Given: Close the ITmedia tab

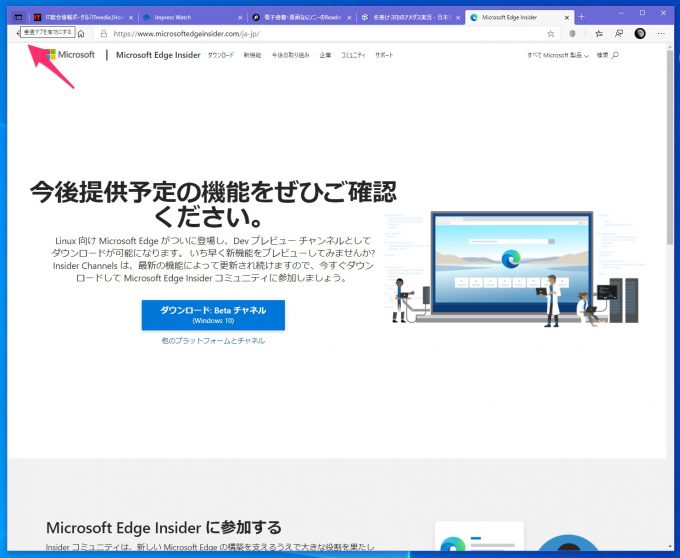Looking at the screenshot, I should (131, 18).
